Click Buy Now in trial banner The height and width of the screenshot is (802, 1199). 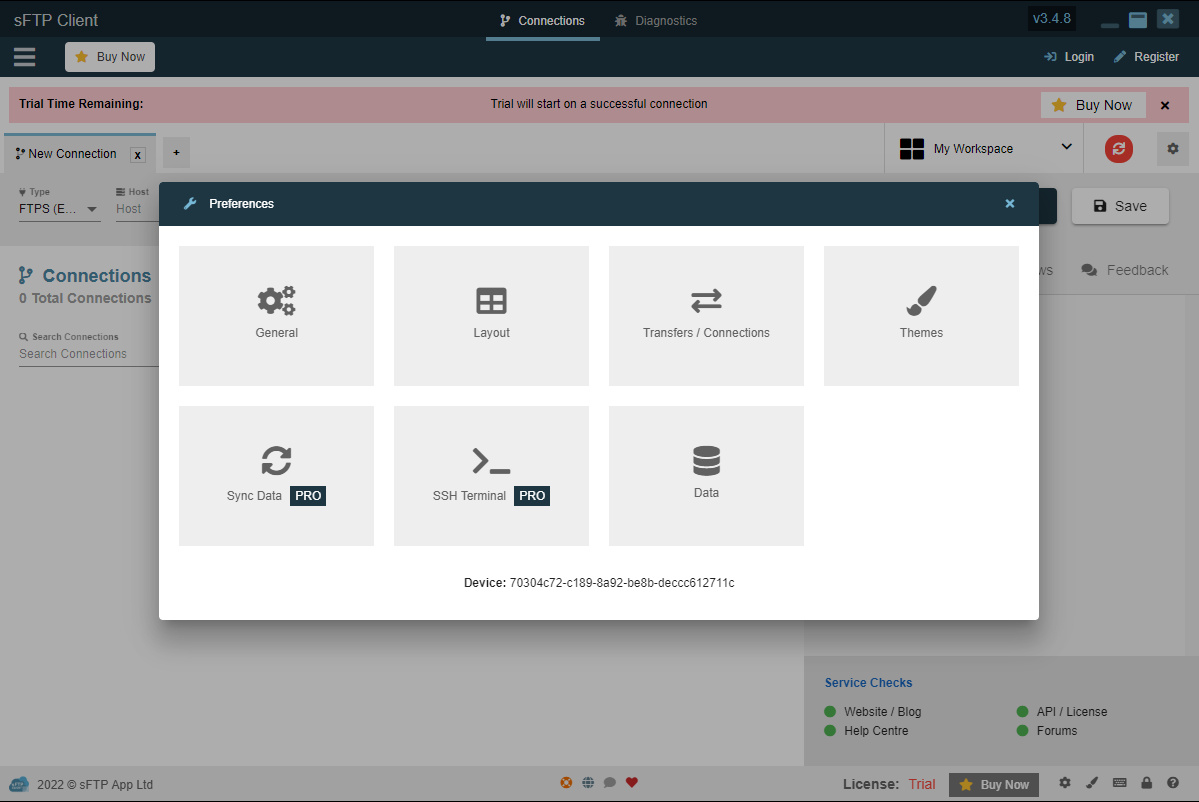(x=1093, y=105)
